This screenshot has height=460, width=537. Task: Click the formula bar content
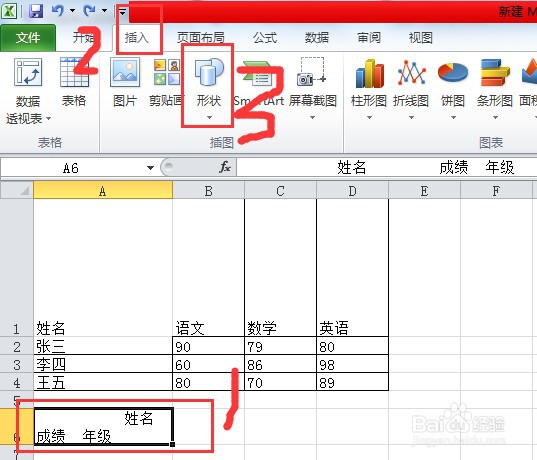[386, 168]
